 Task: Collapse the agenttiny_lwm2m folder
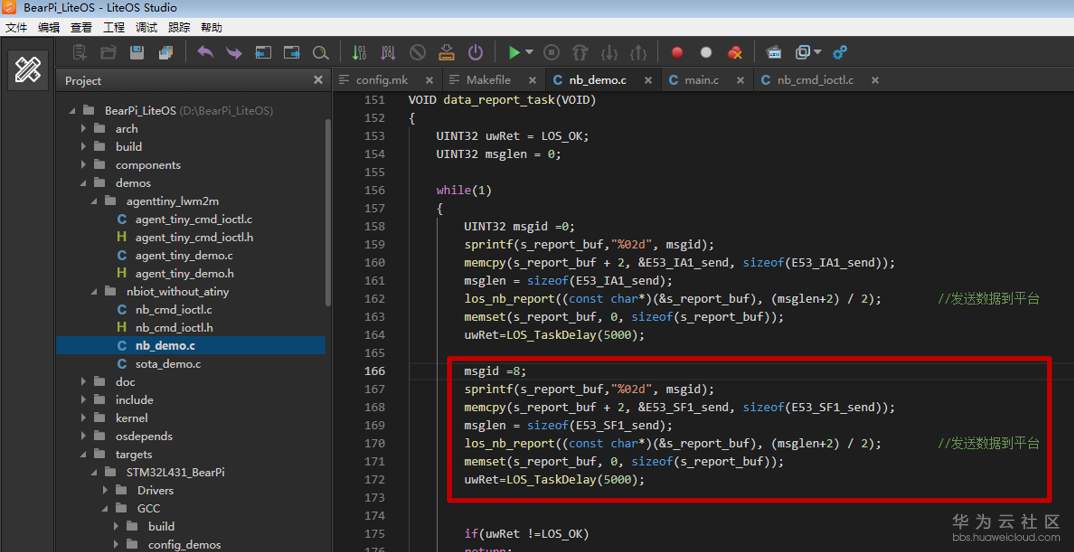click(95, 201)
